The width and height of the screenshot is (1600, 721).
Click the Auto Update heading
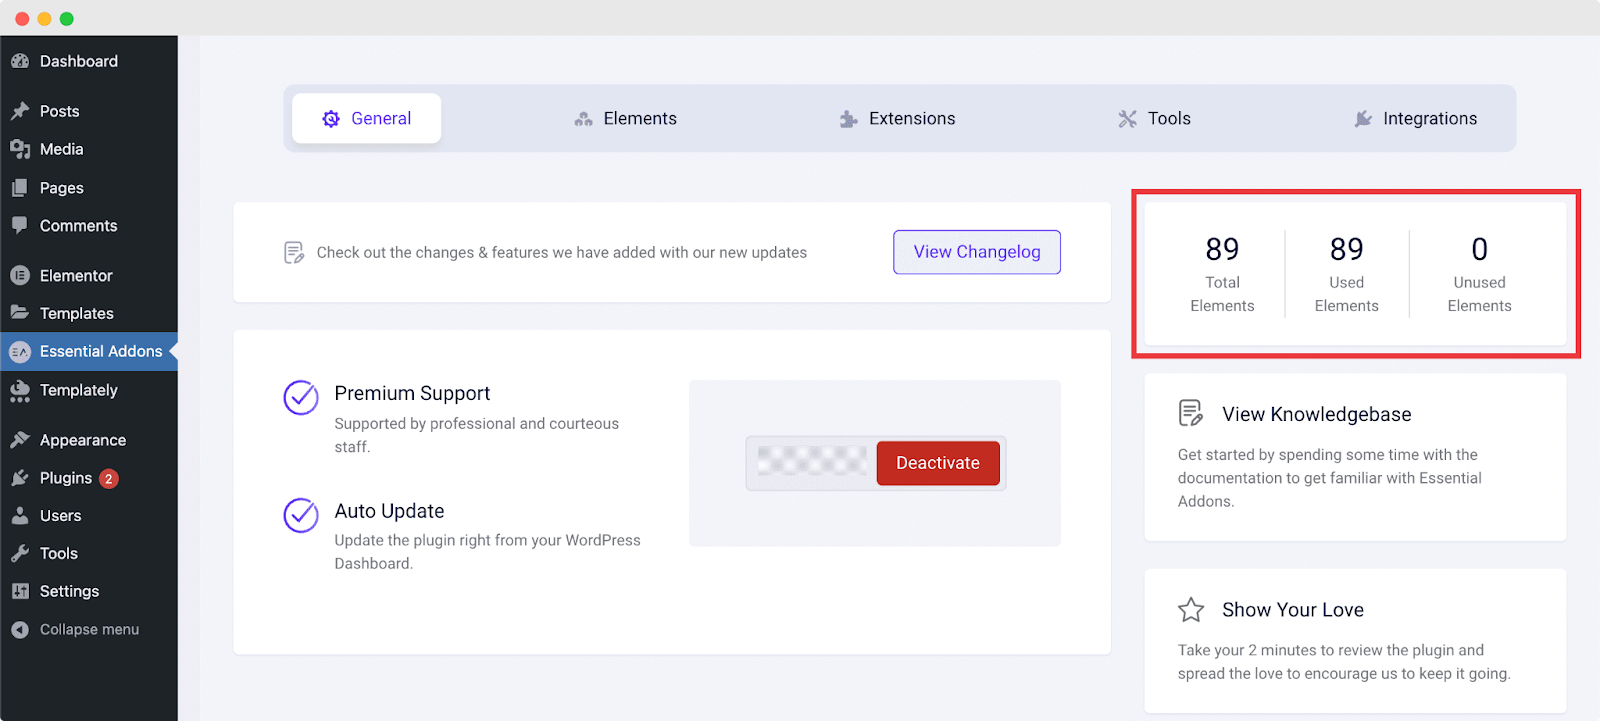pyautogui.click(x=389, y=511)
